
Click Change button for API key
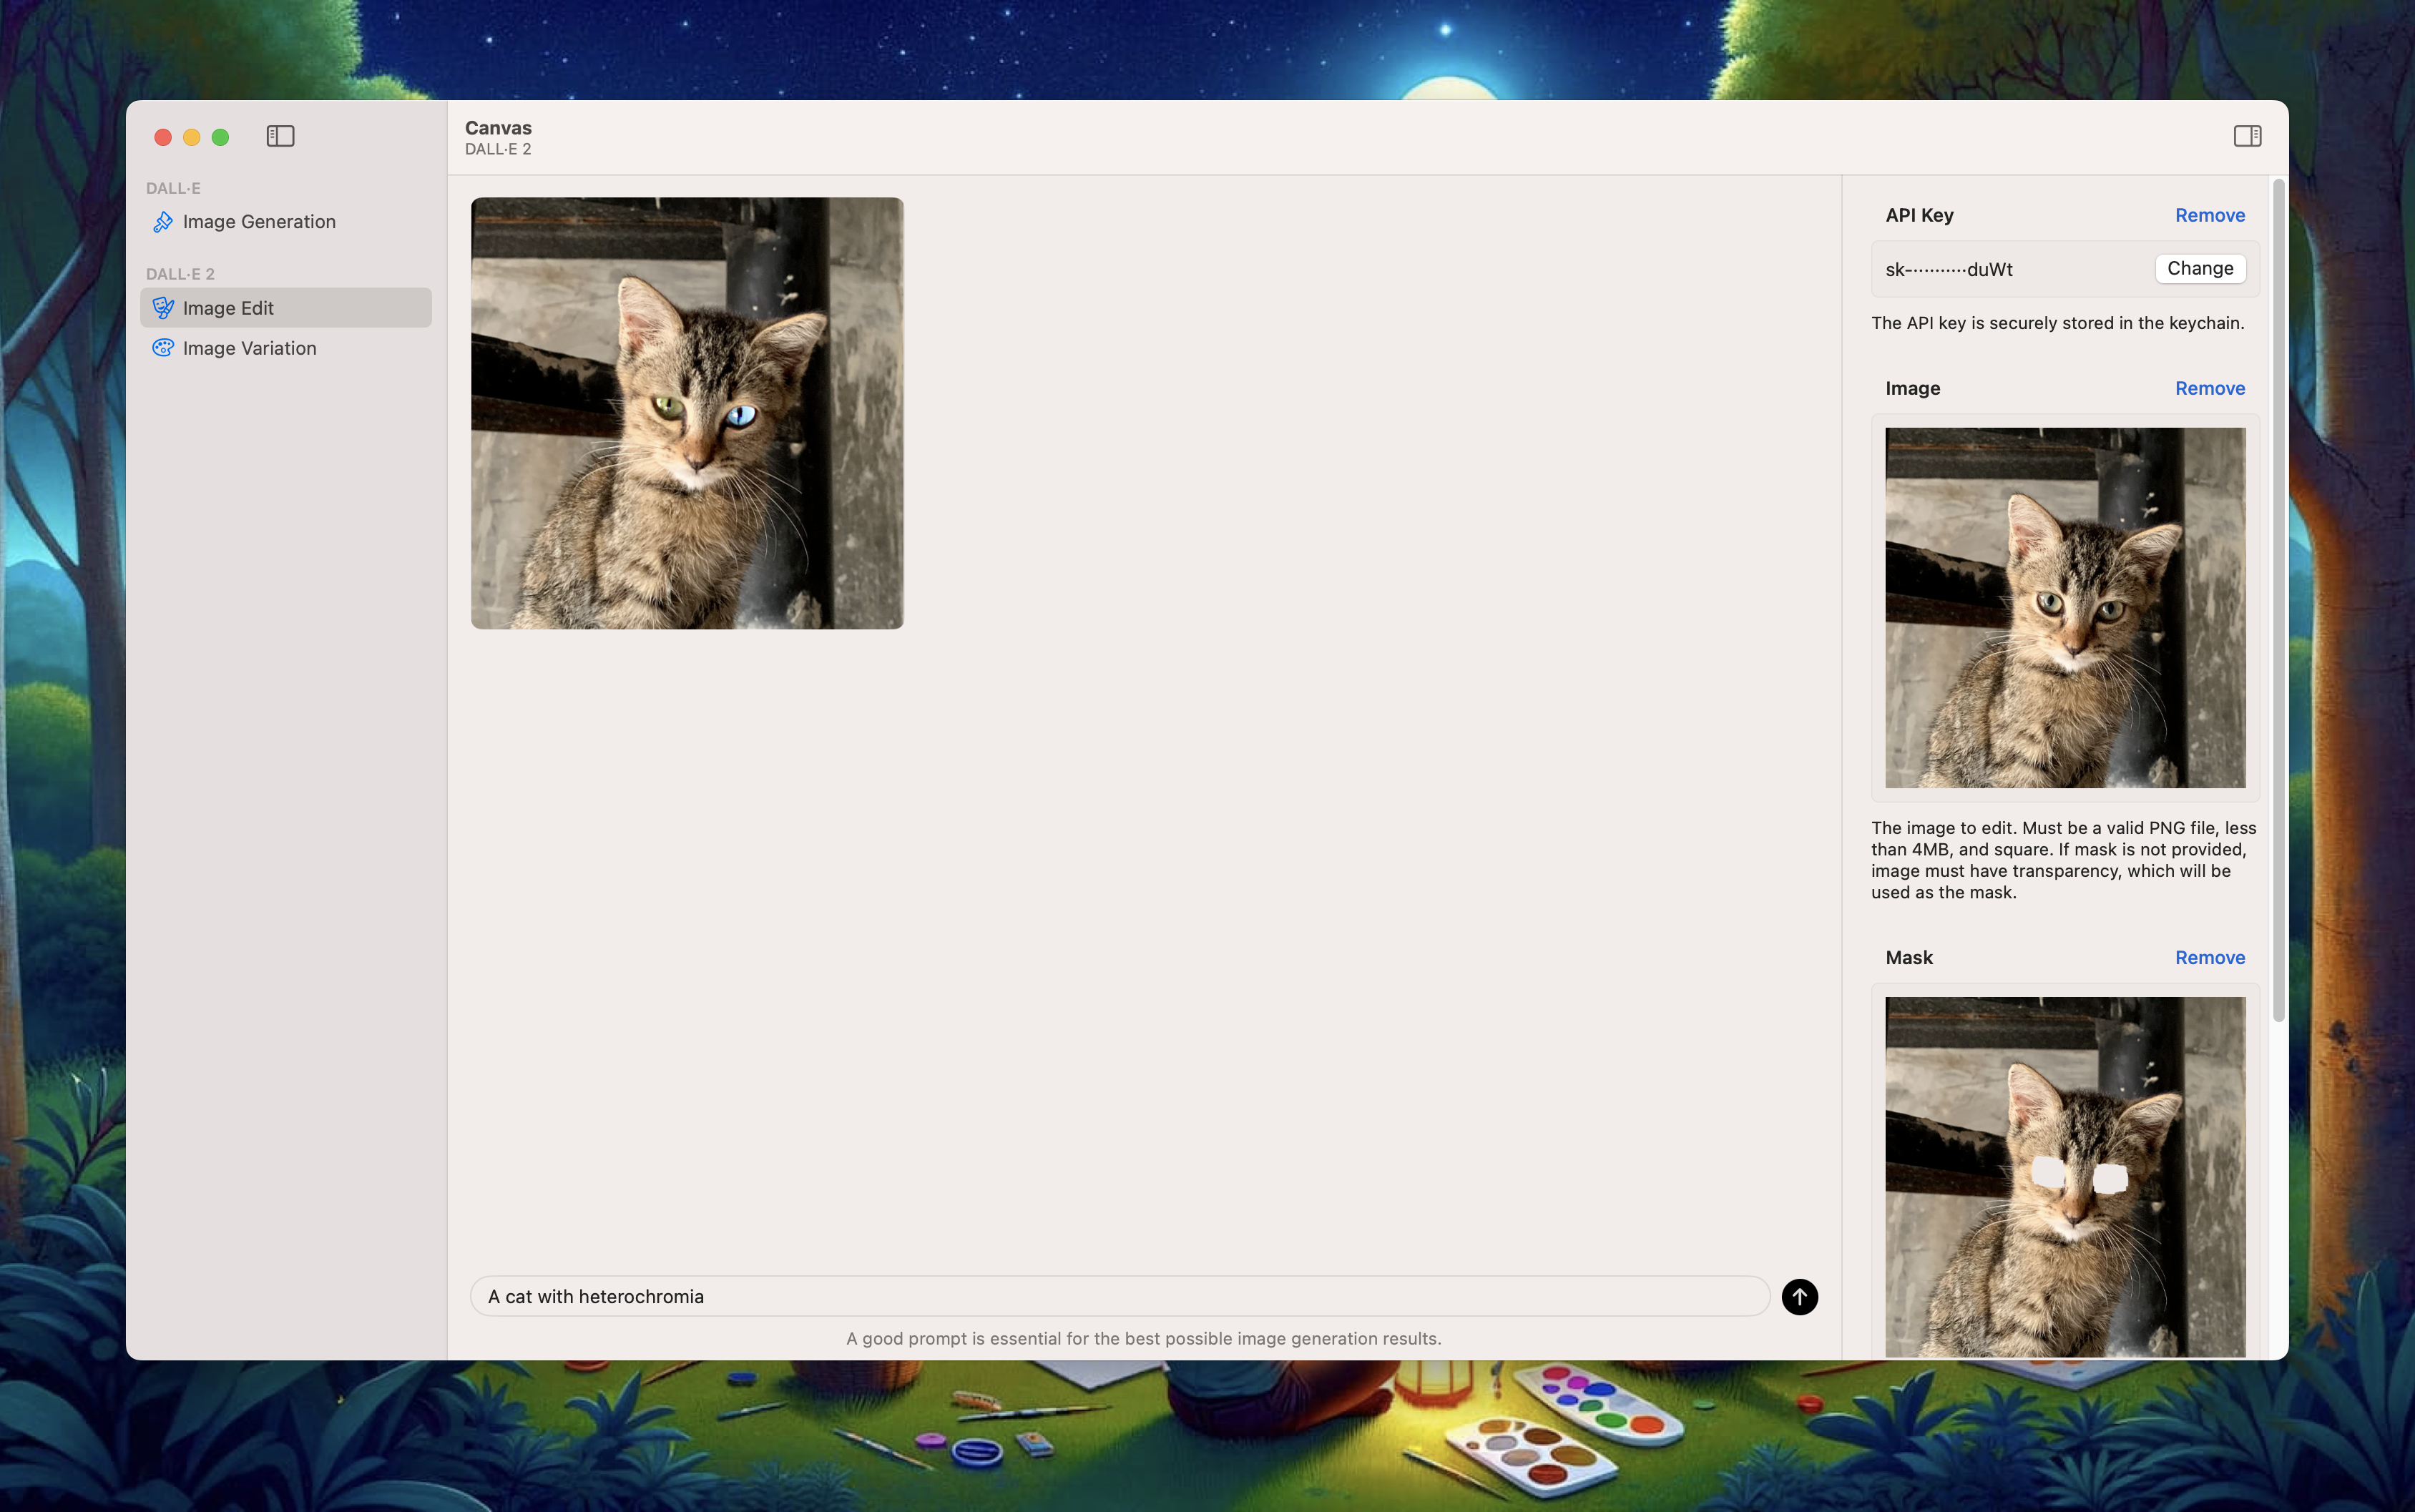[x=2199, y=268]
